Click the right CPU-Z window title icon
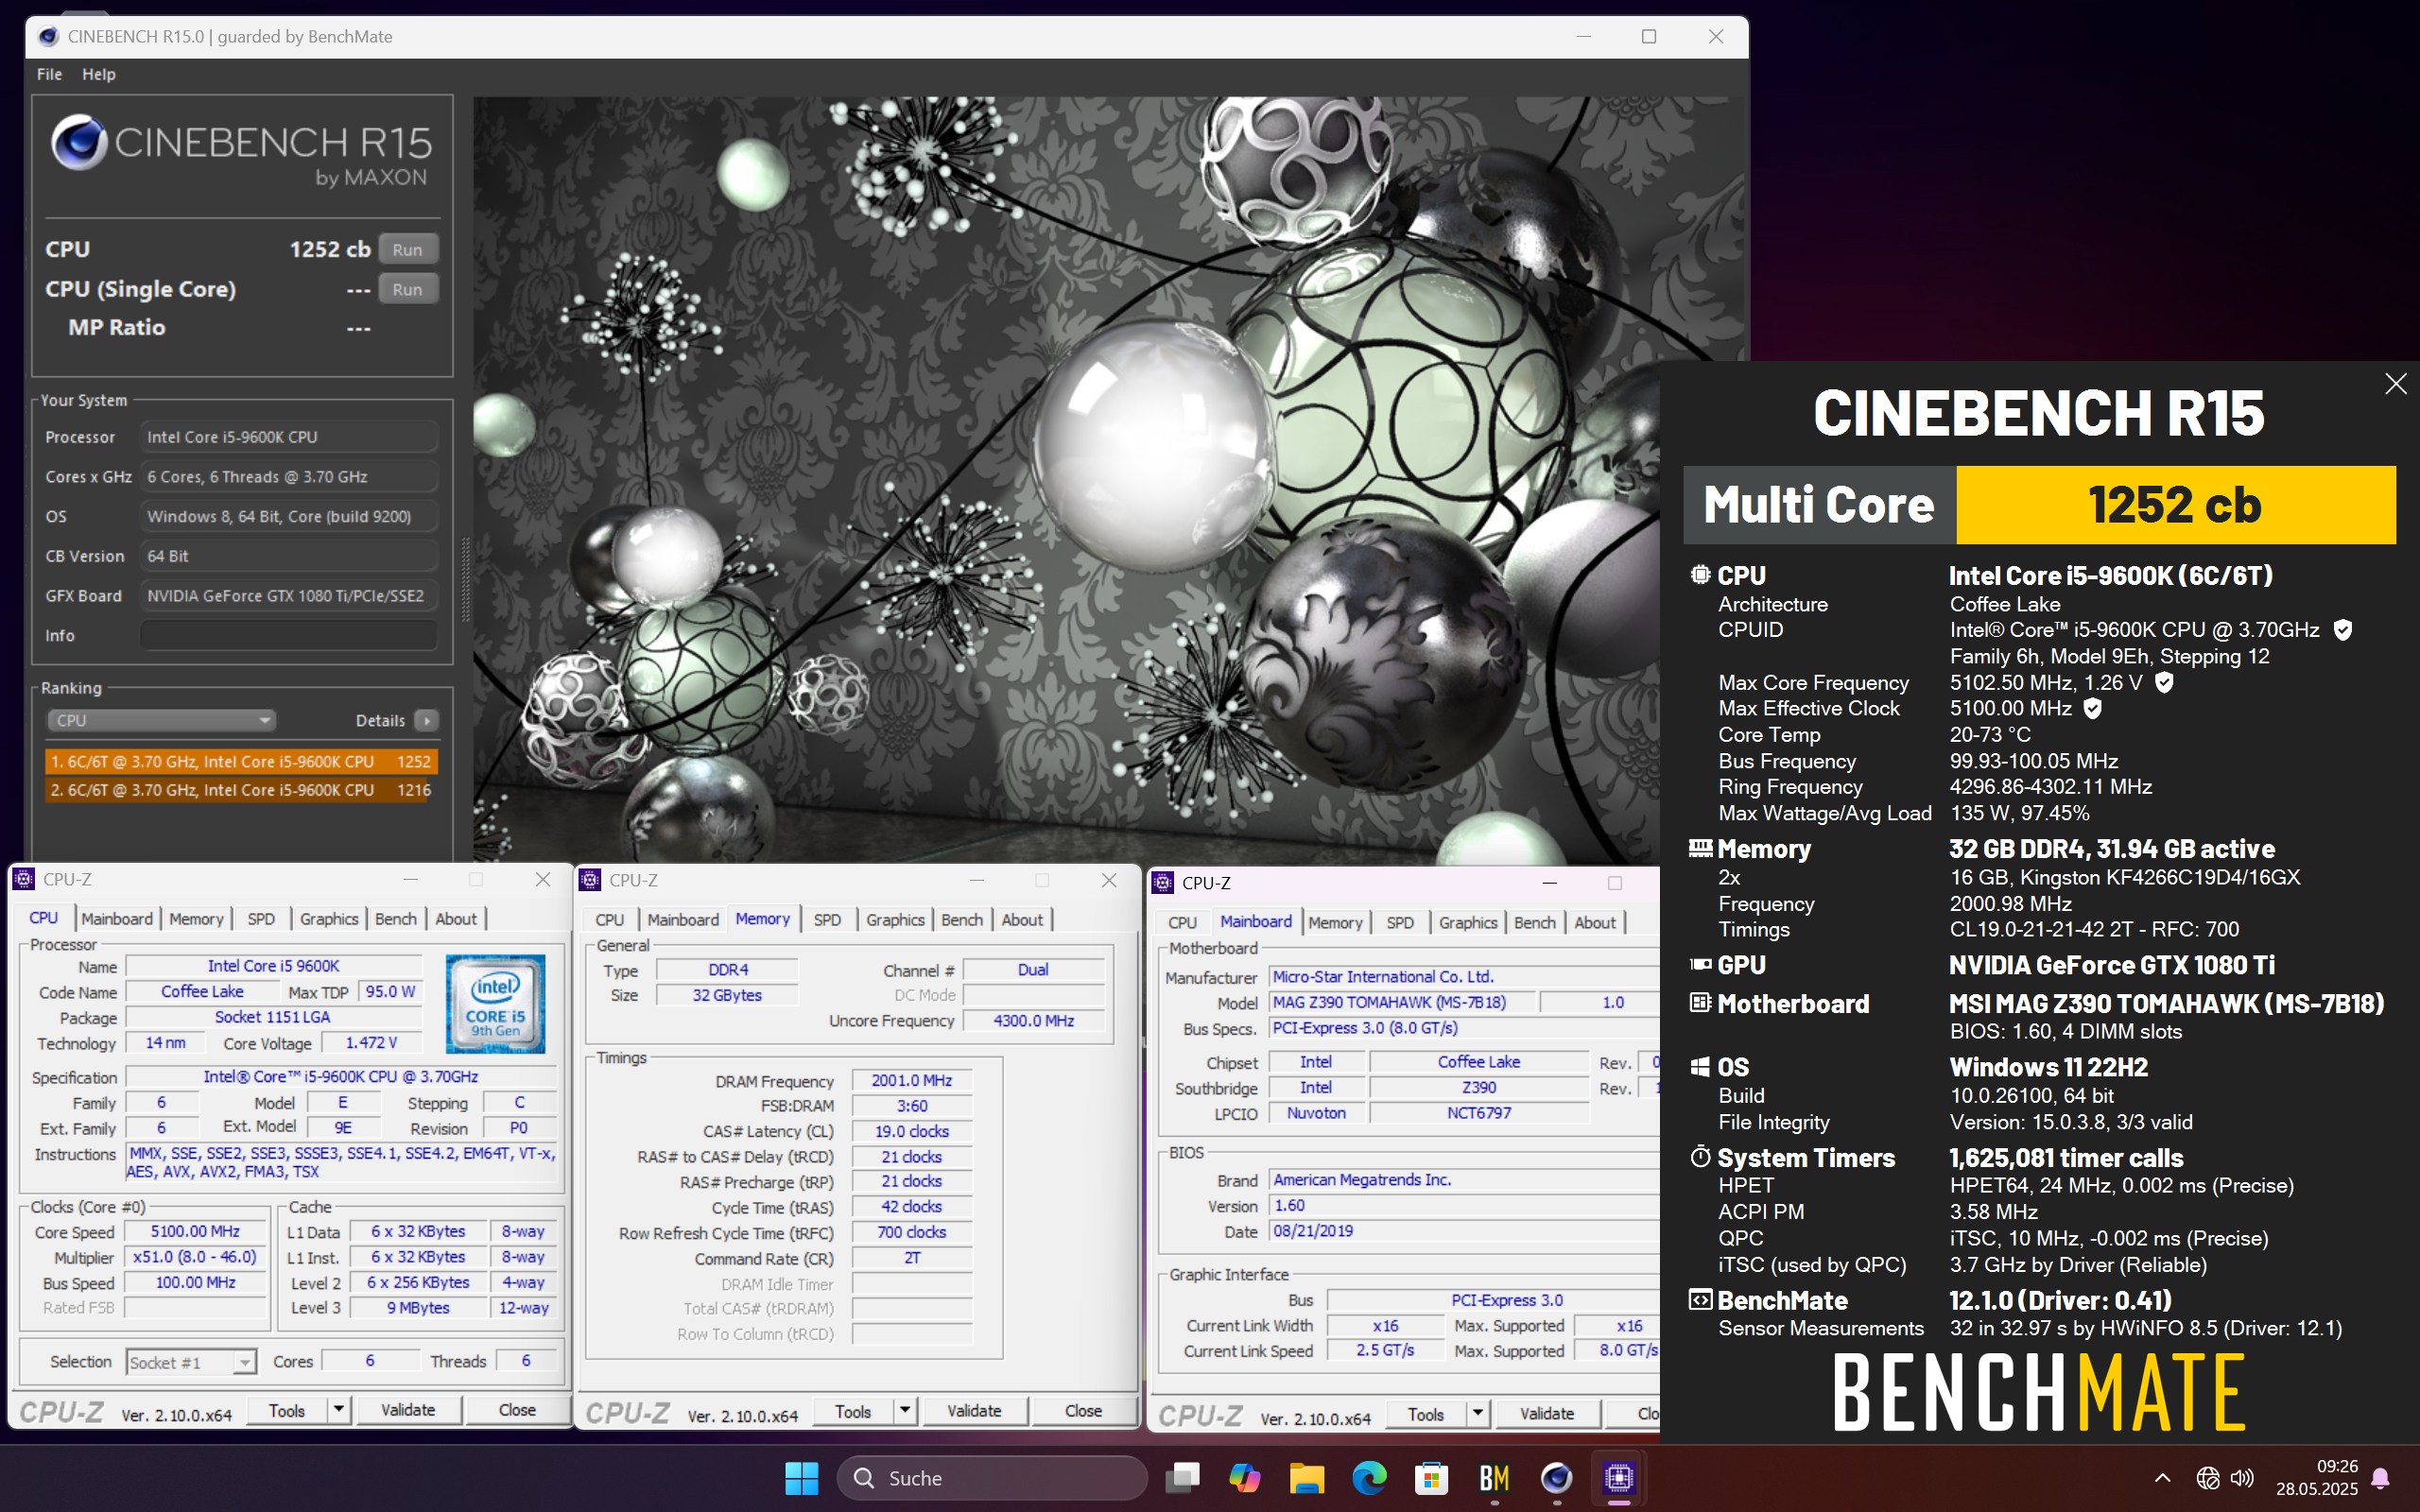This screenshot has height=1512, width=2420. [x=1163, y=883]
